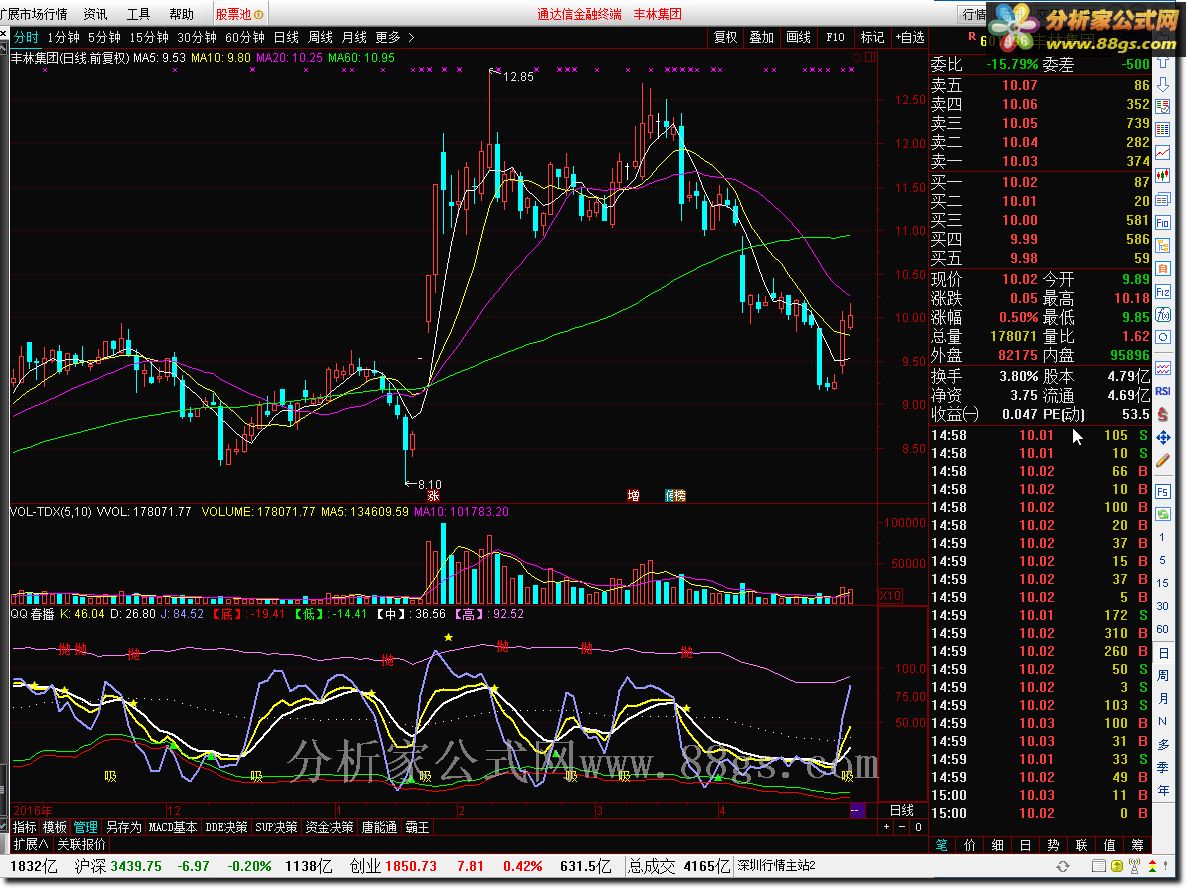Open the 股票池 stock pool dropdown
The image size is (1188, 889).
point(239,14)
